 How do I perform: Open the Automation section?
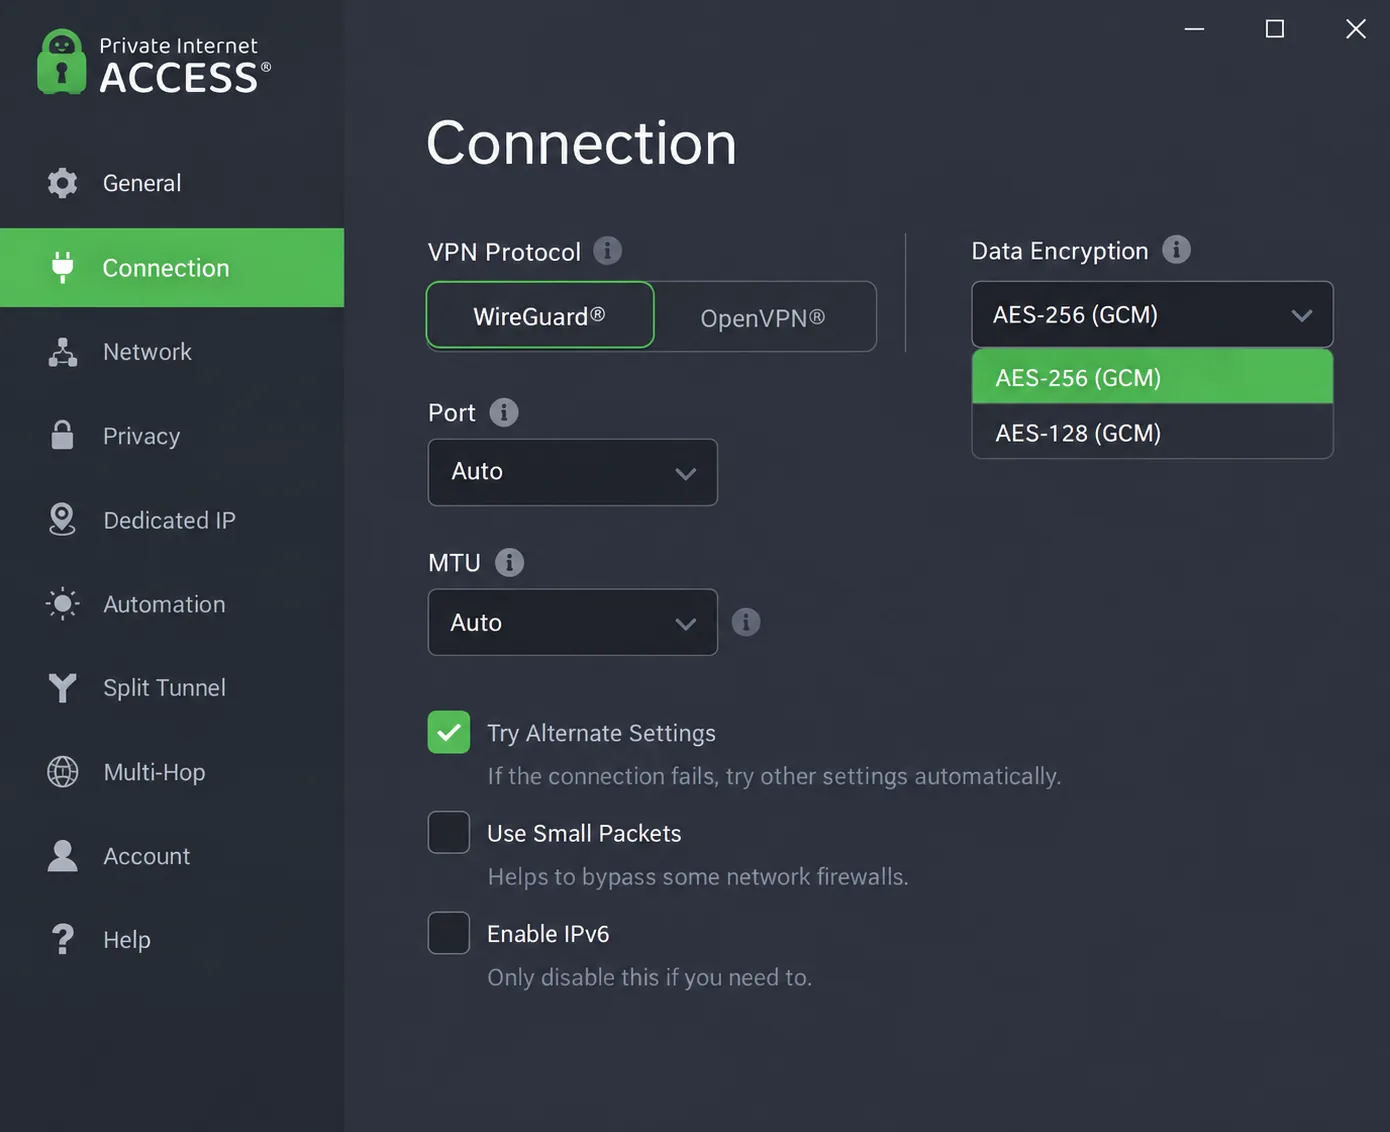point(172,604)
